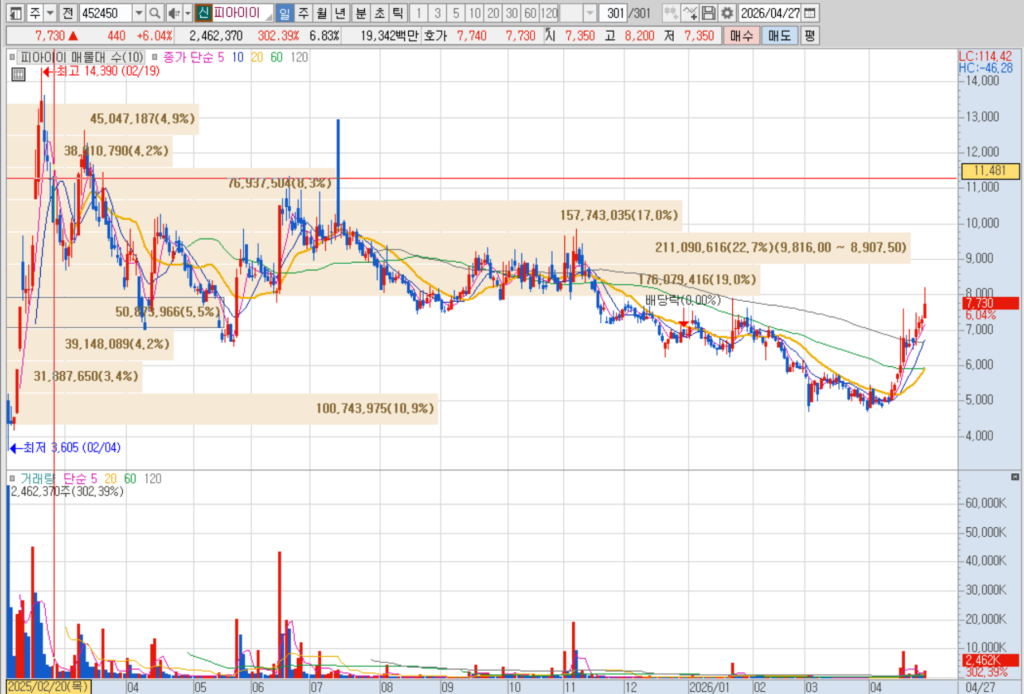Screen dimensions: 1024x694
Task: Edit the date field 2026/04/27
Action: (x=769, y=12)
